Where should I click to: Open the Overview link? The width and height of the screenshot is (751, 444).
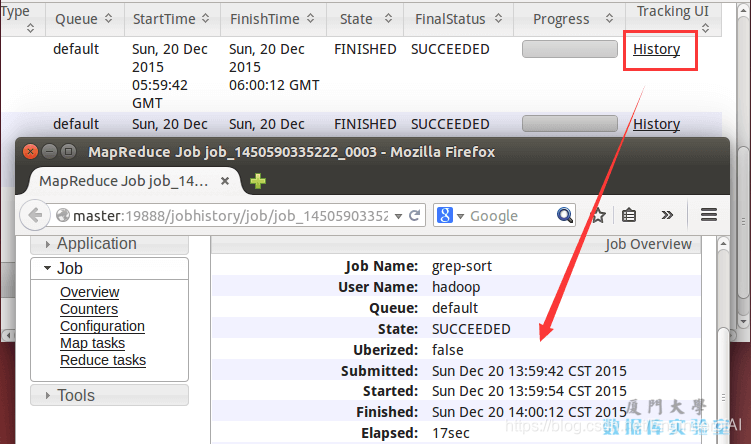90,292
